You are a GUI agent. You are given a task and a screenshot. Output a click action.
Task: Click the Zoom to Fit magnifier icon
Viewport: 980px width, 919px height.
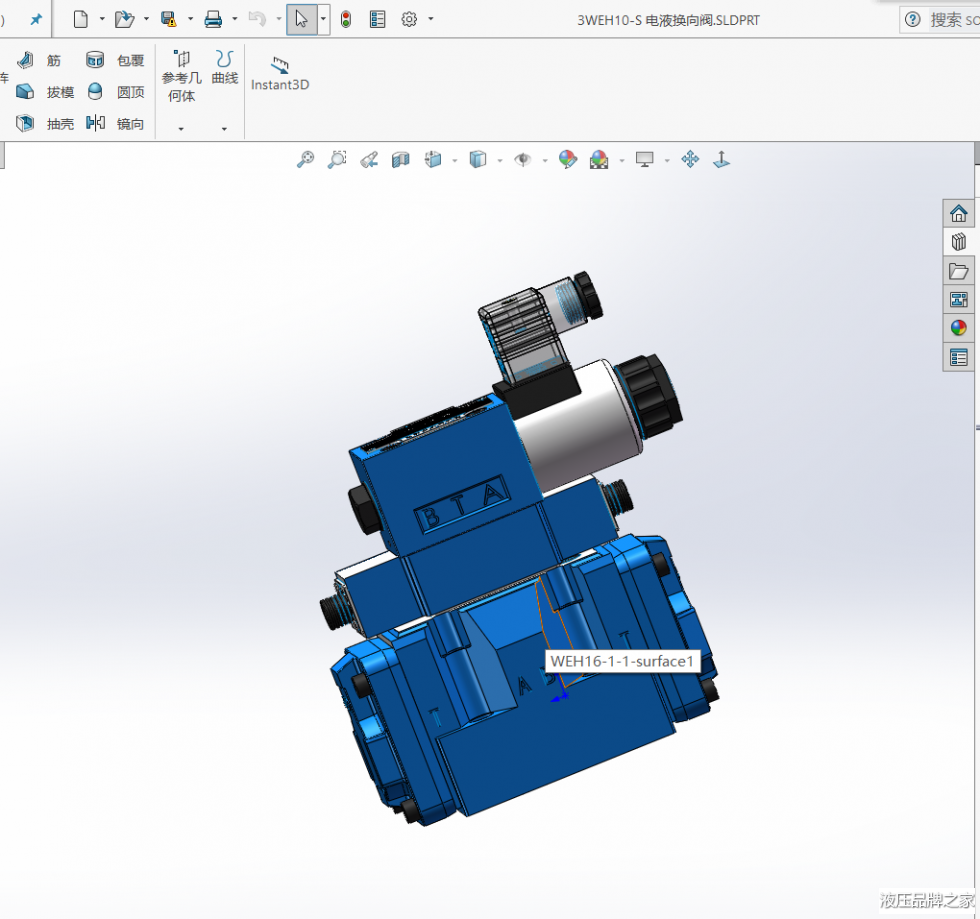306,159
